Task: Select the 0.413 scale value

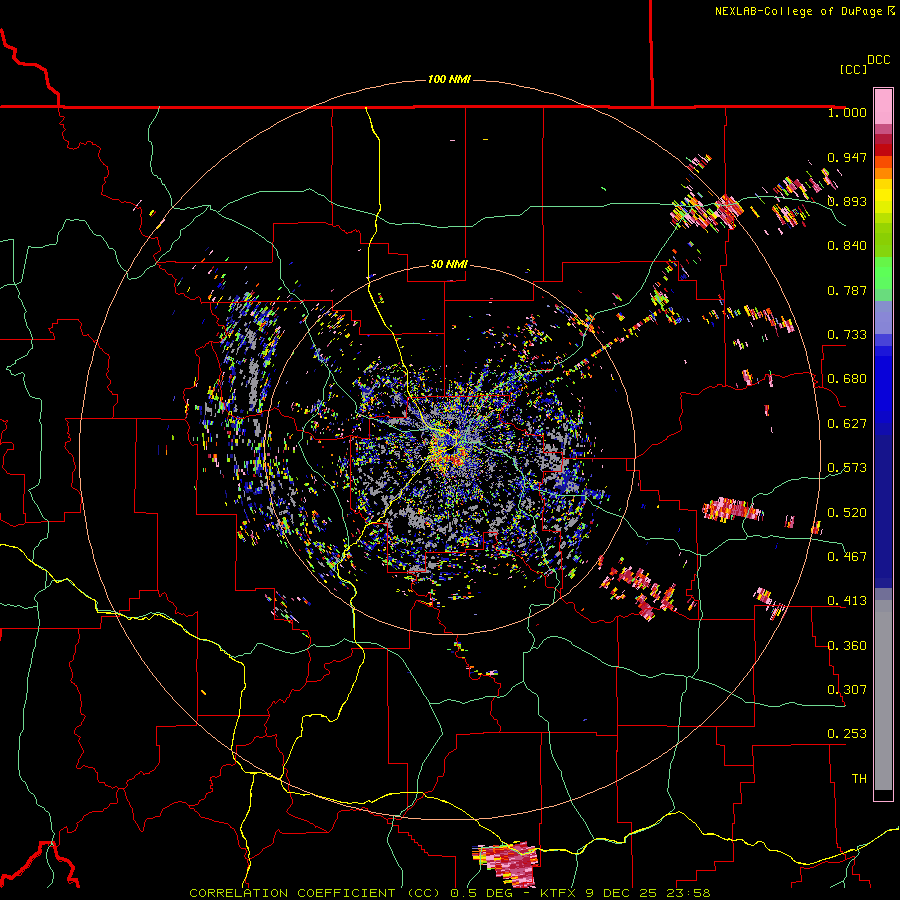Action: coord(847,601)
